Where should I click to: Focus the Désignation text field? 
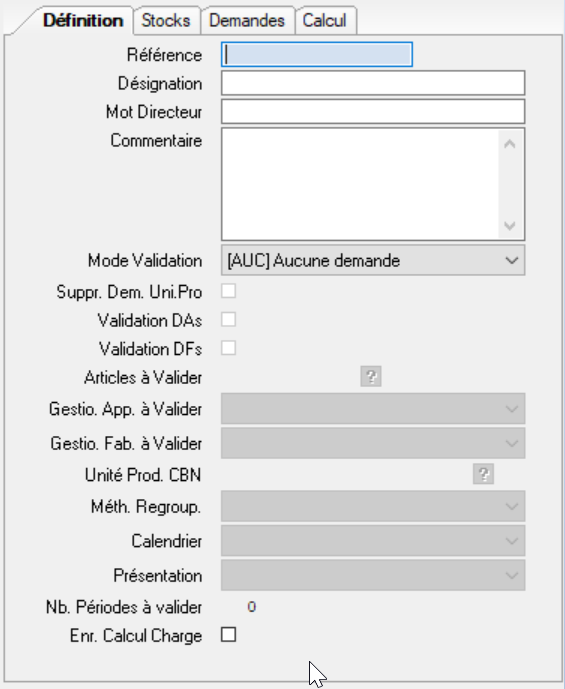tap(373, 83)
